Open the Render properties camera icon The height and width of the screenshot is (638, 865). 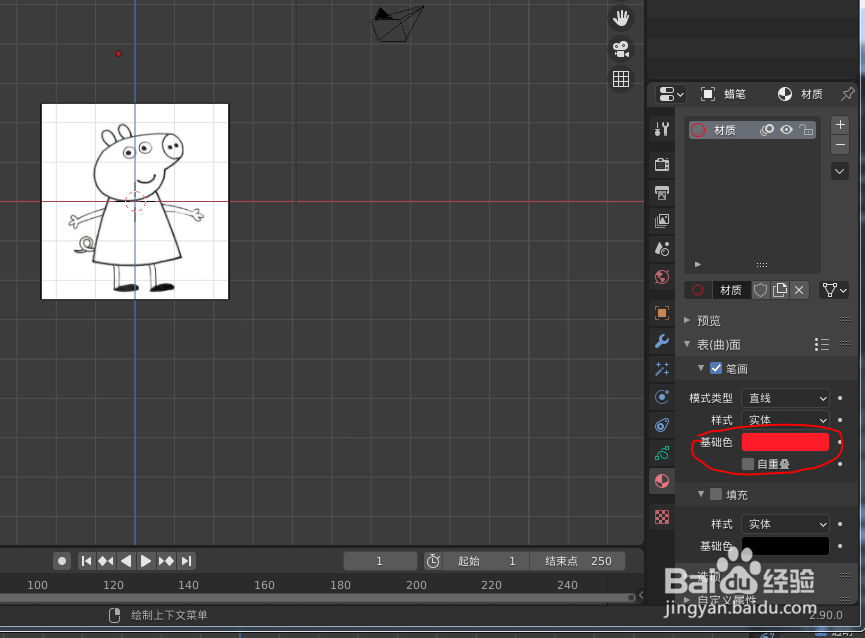tap(661, 164)
